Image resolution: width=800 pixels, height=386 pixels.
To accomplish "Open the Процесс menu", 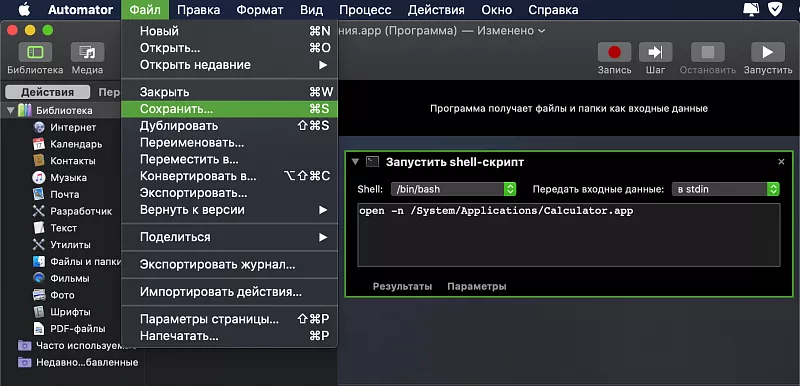I will [x=365, y=10].
